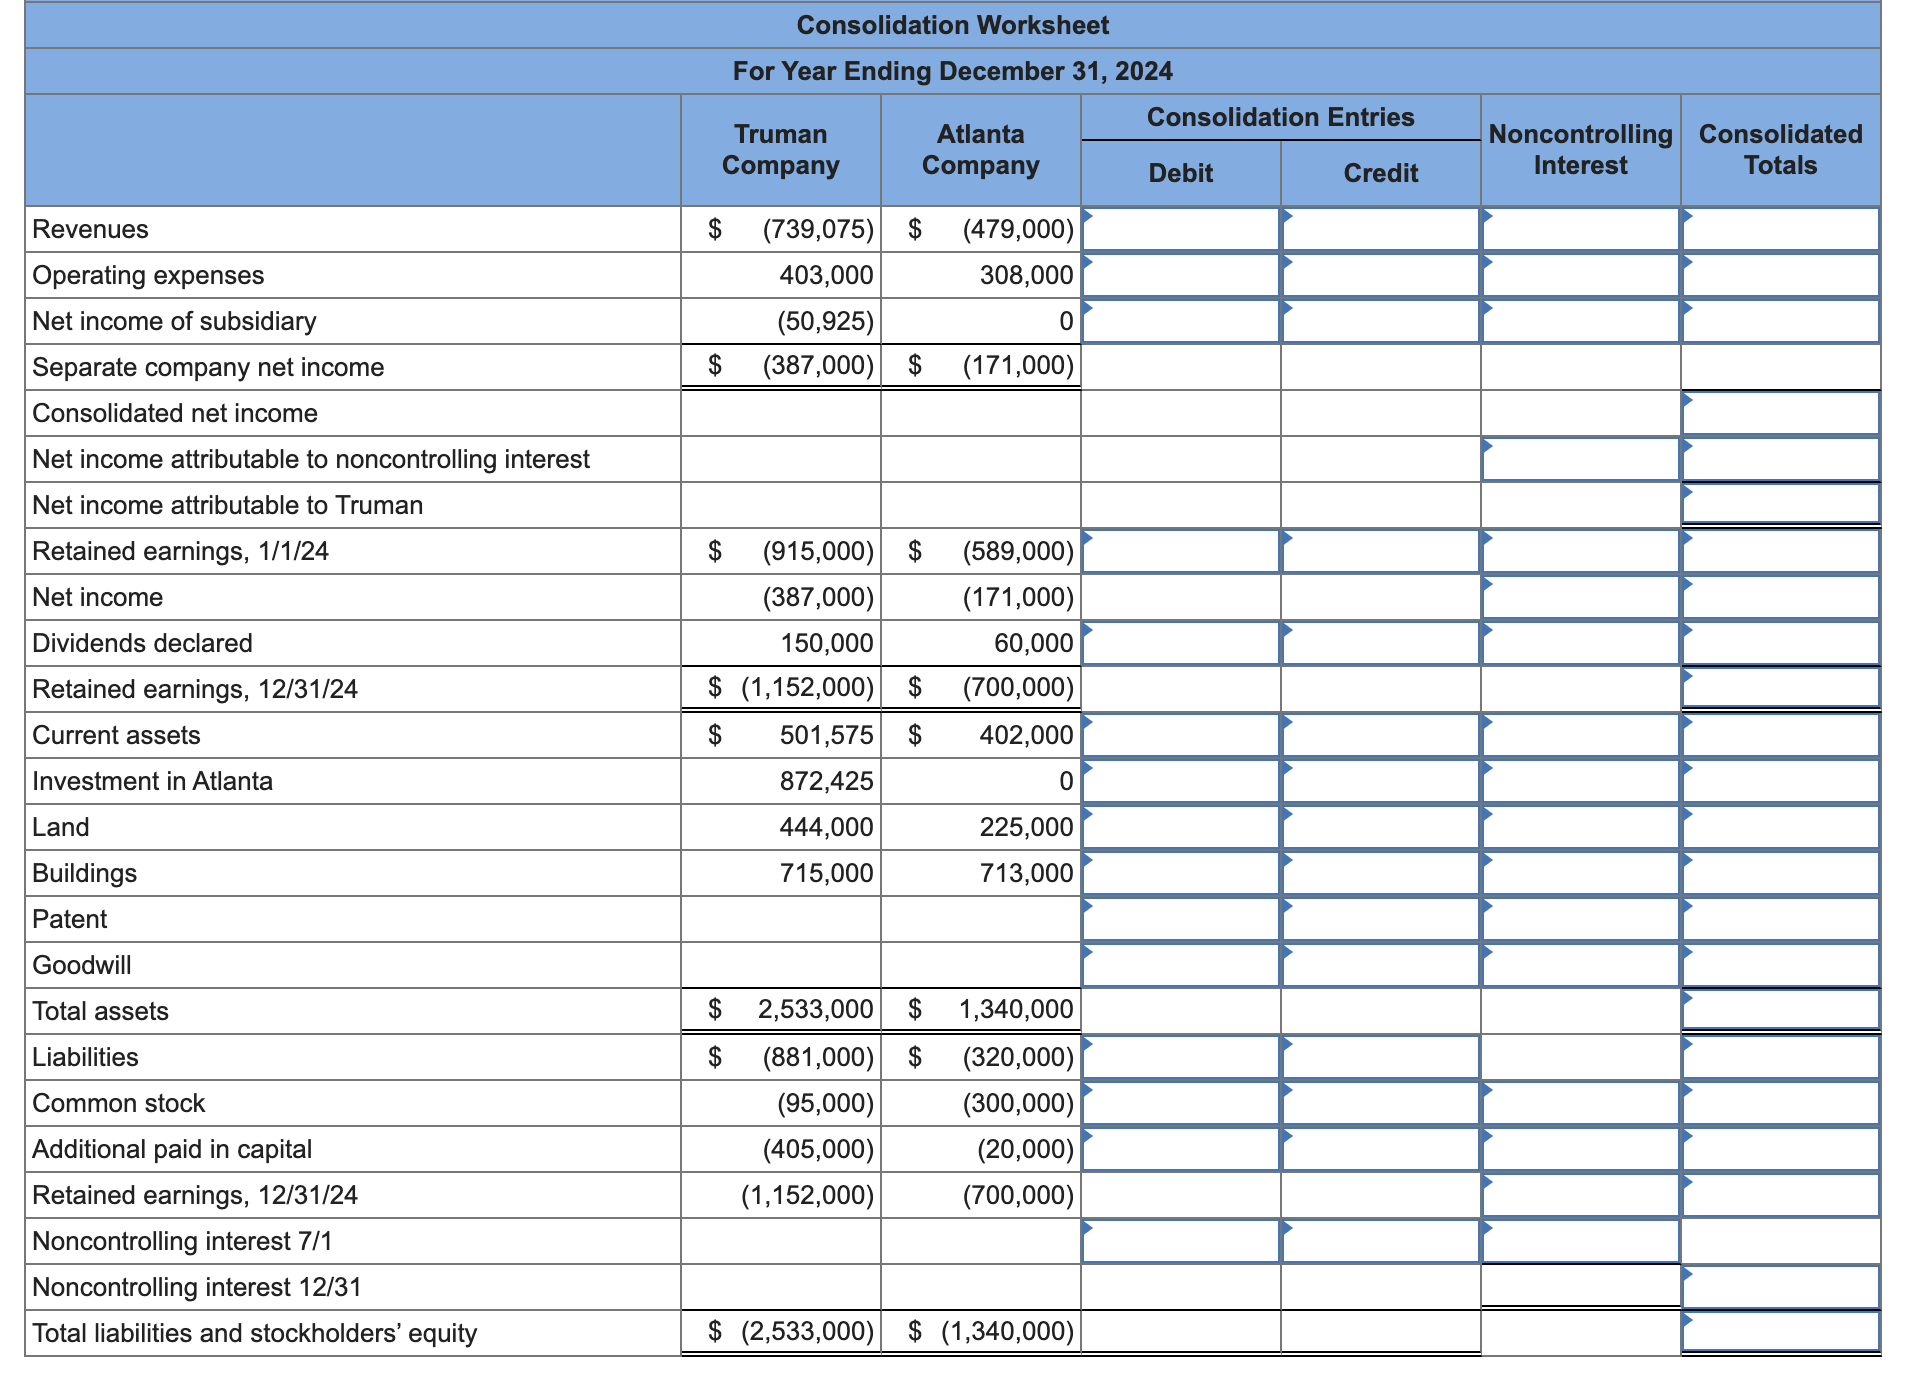Click Operating expenses Credit cell
Image resolution: width=1928 pixels, height=1376 pixels.
click(1381, 275)
